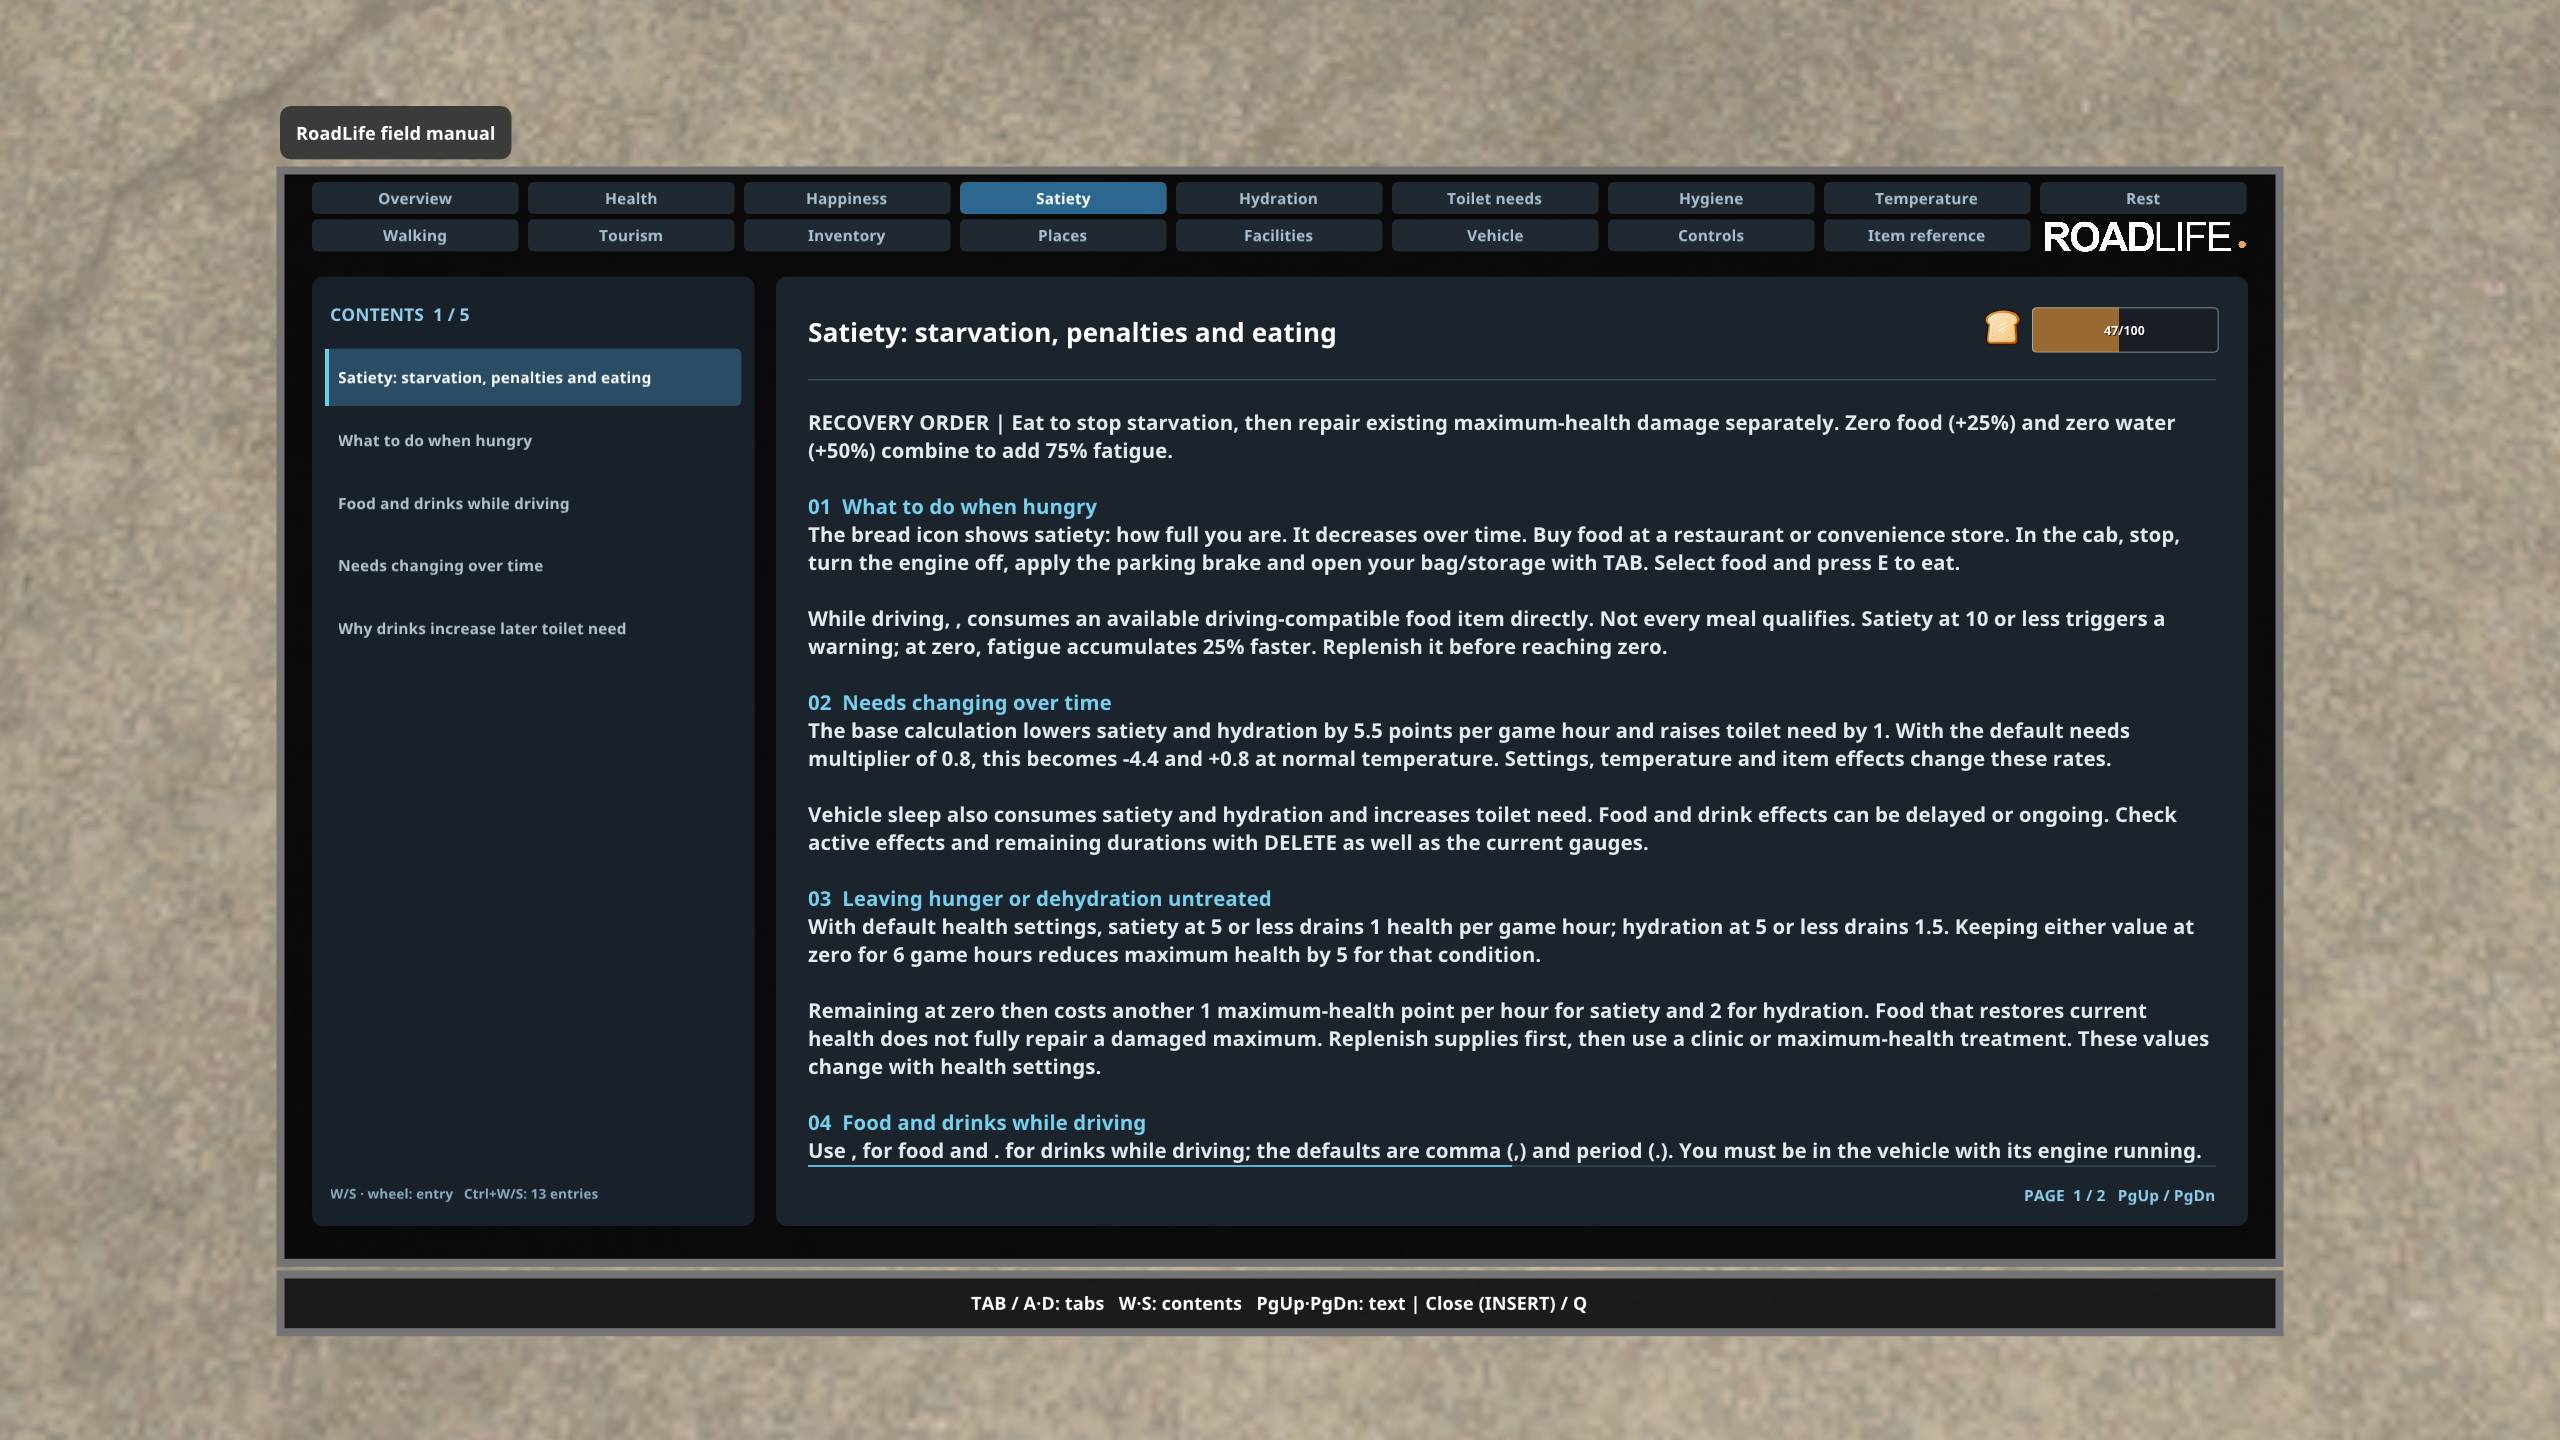
Task: Open the Temperature tab
Action: (x=1927, y=198)
